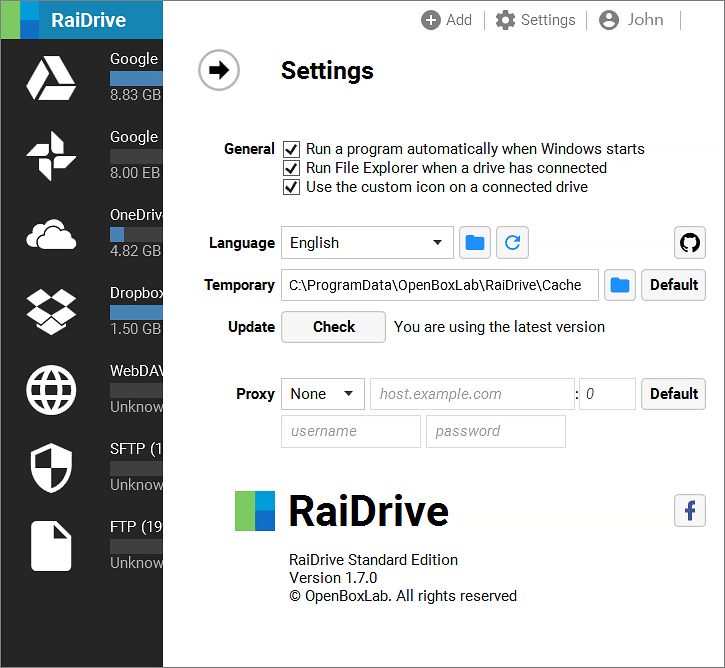725x668 pixels.
Task: Click the 'Version 1.7.0' text
Action: point(333,578)
